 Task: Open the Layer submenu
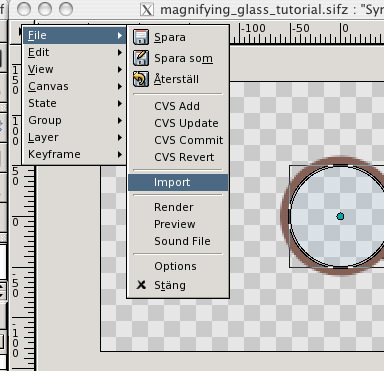pos(74,137)
